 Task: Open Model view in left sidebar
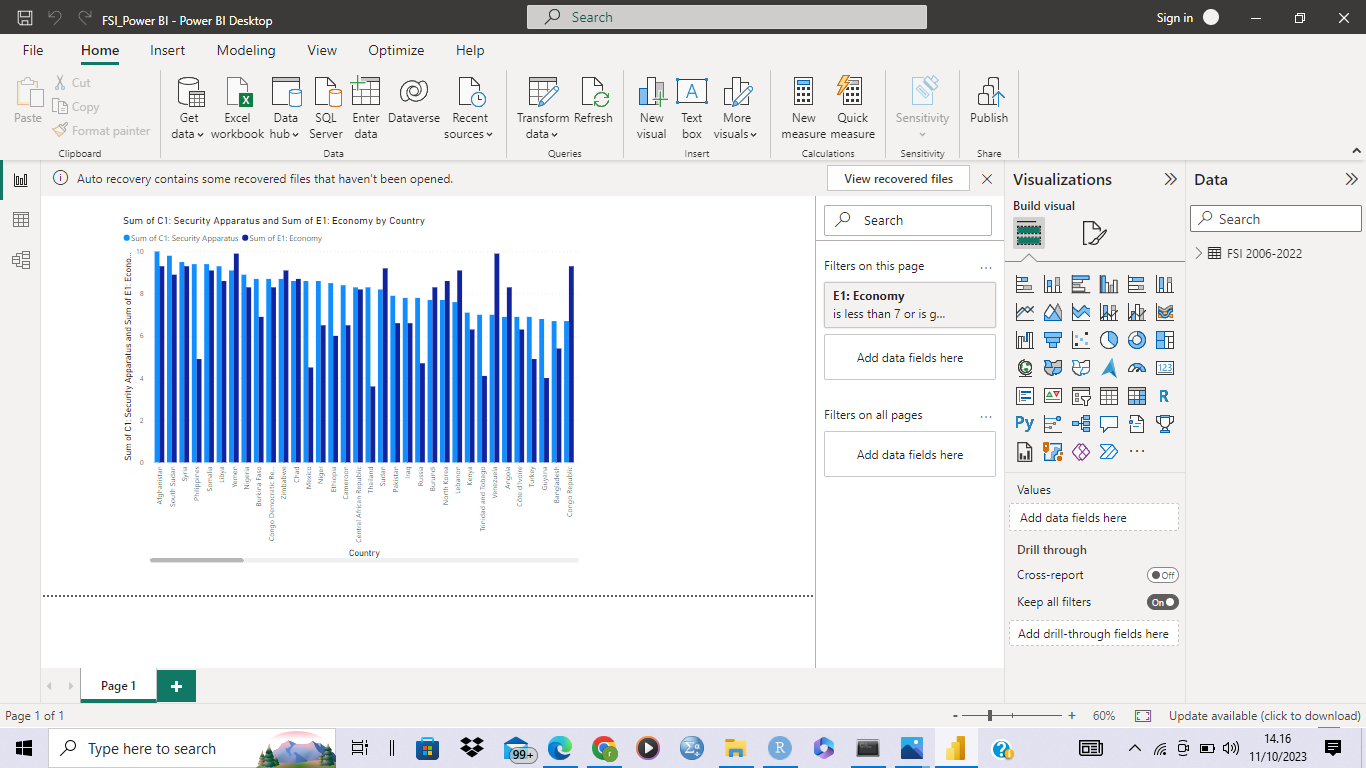click(20, 260)
